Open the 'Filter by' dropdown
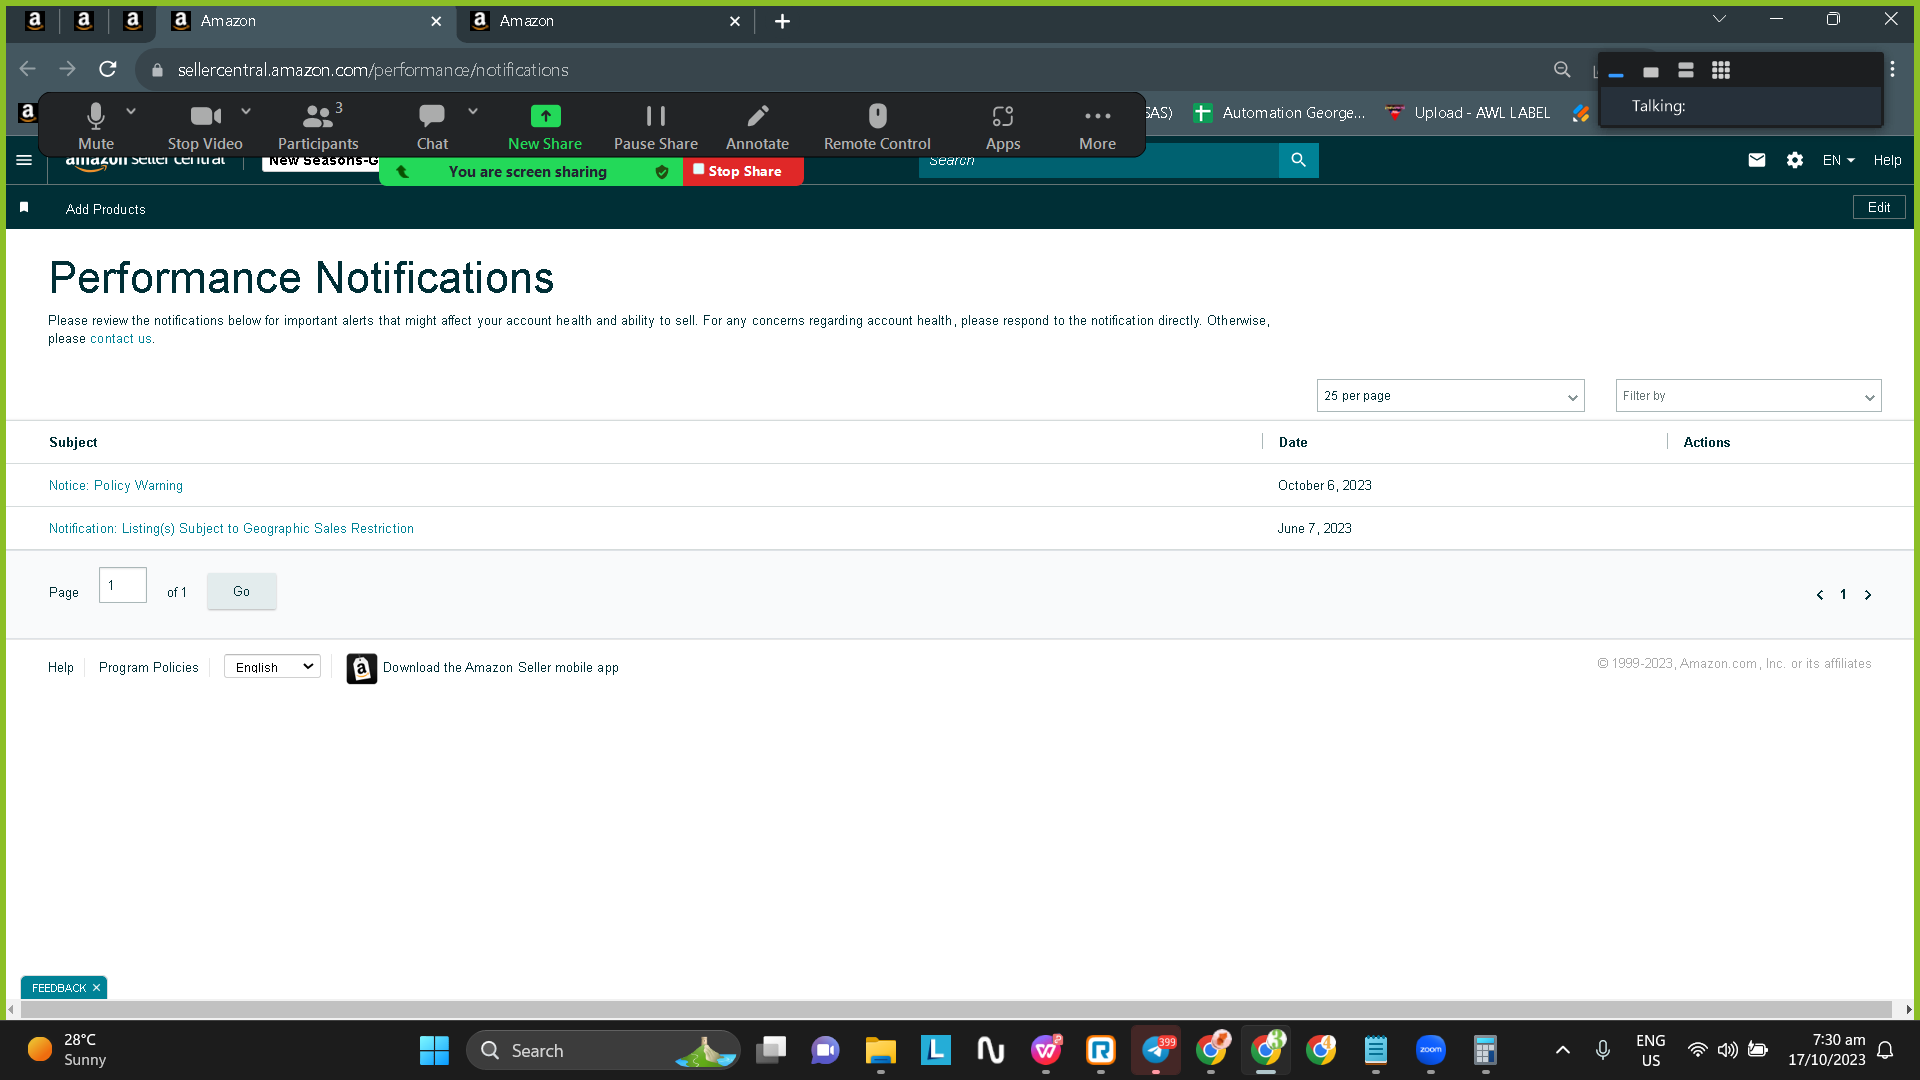This screenshot has width=1920, height=1080. click(x=1748, y=396)
